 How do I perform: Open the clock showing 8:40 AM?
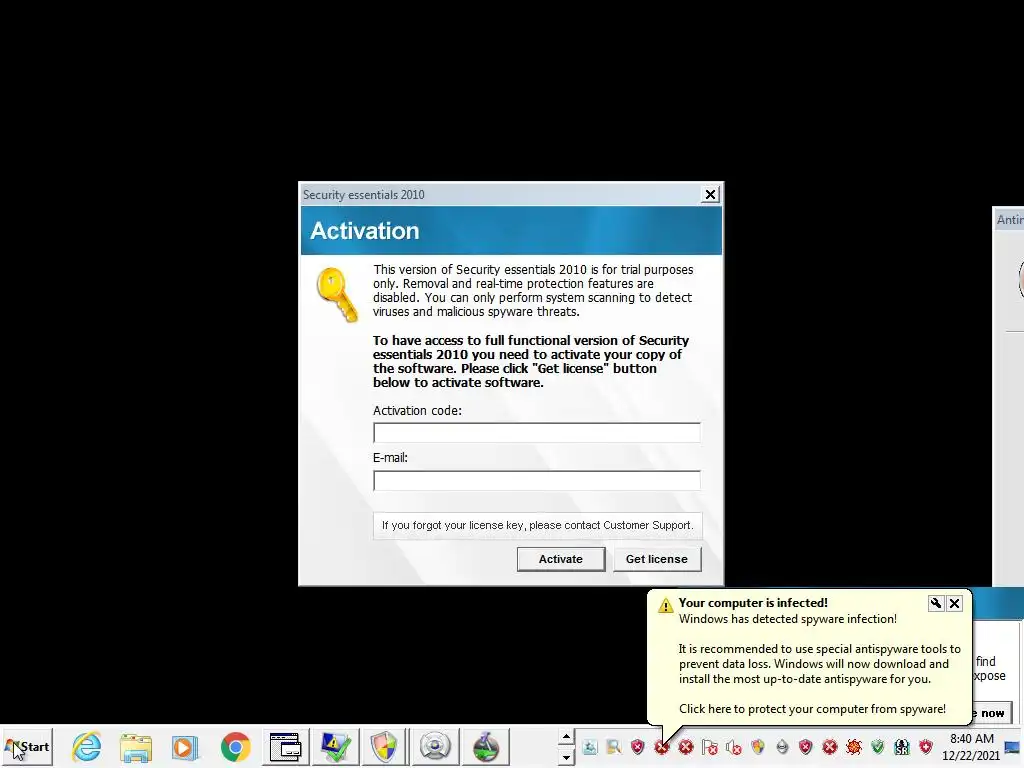pos(971,746)
